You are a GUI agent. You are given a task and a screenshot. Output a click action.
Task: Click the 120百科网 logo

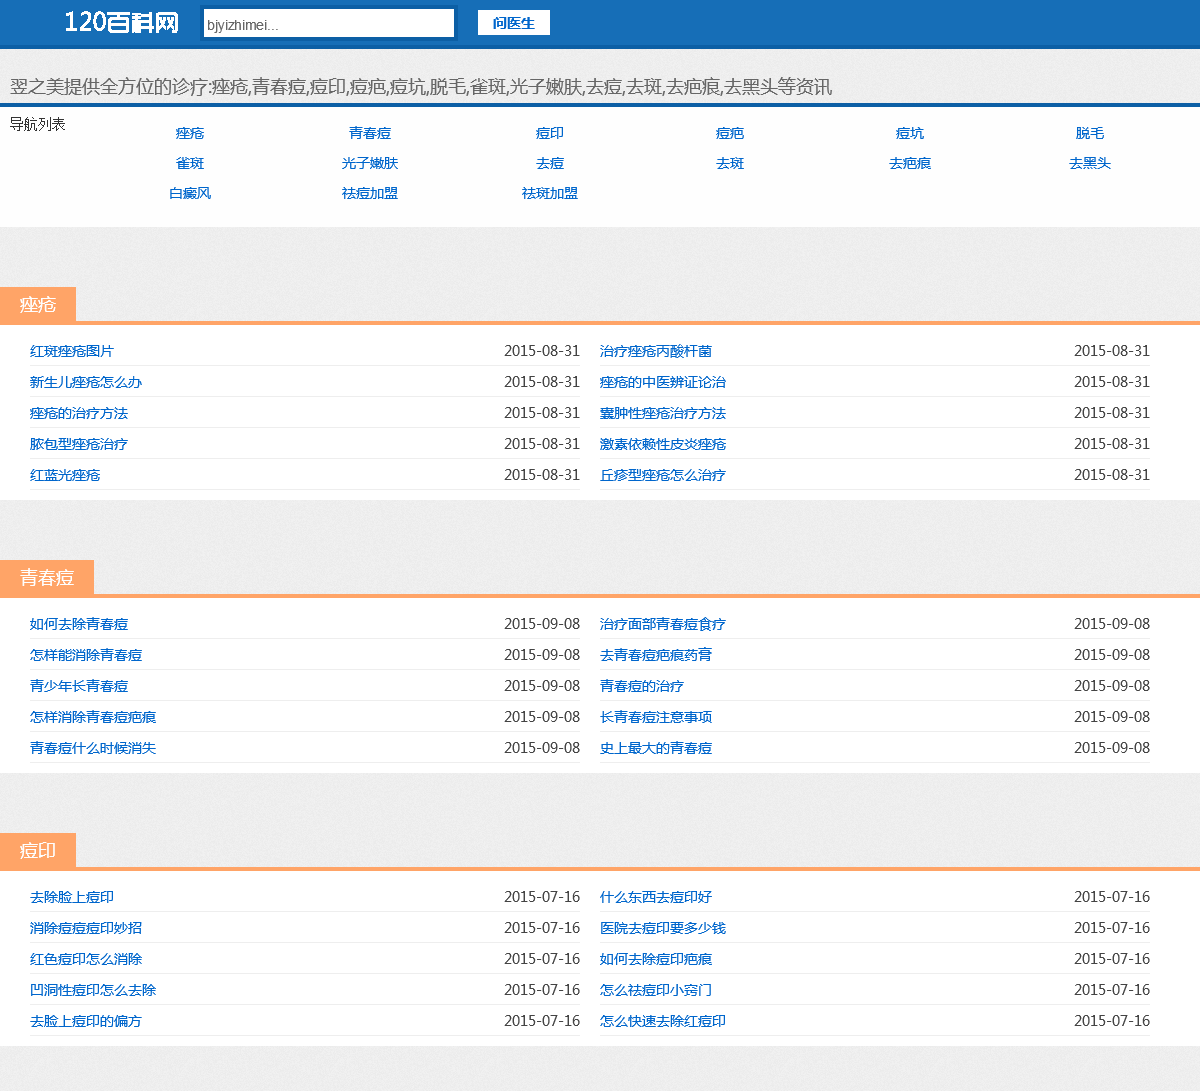(121, 23)
